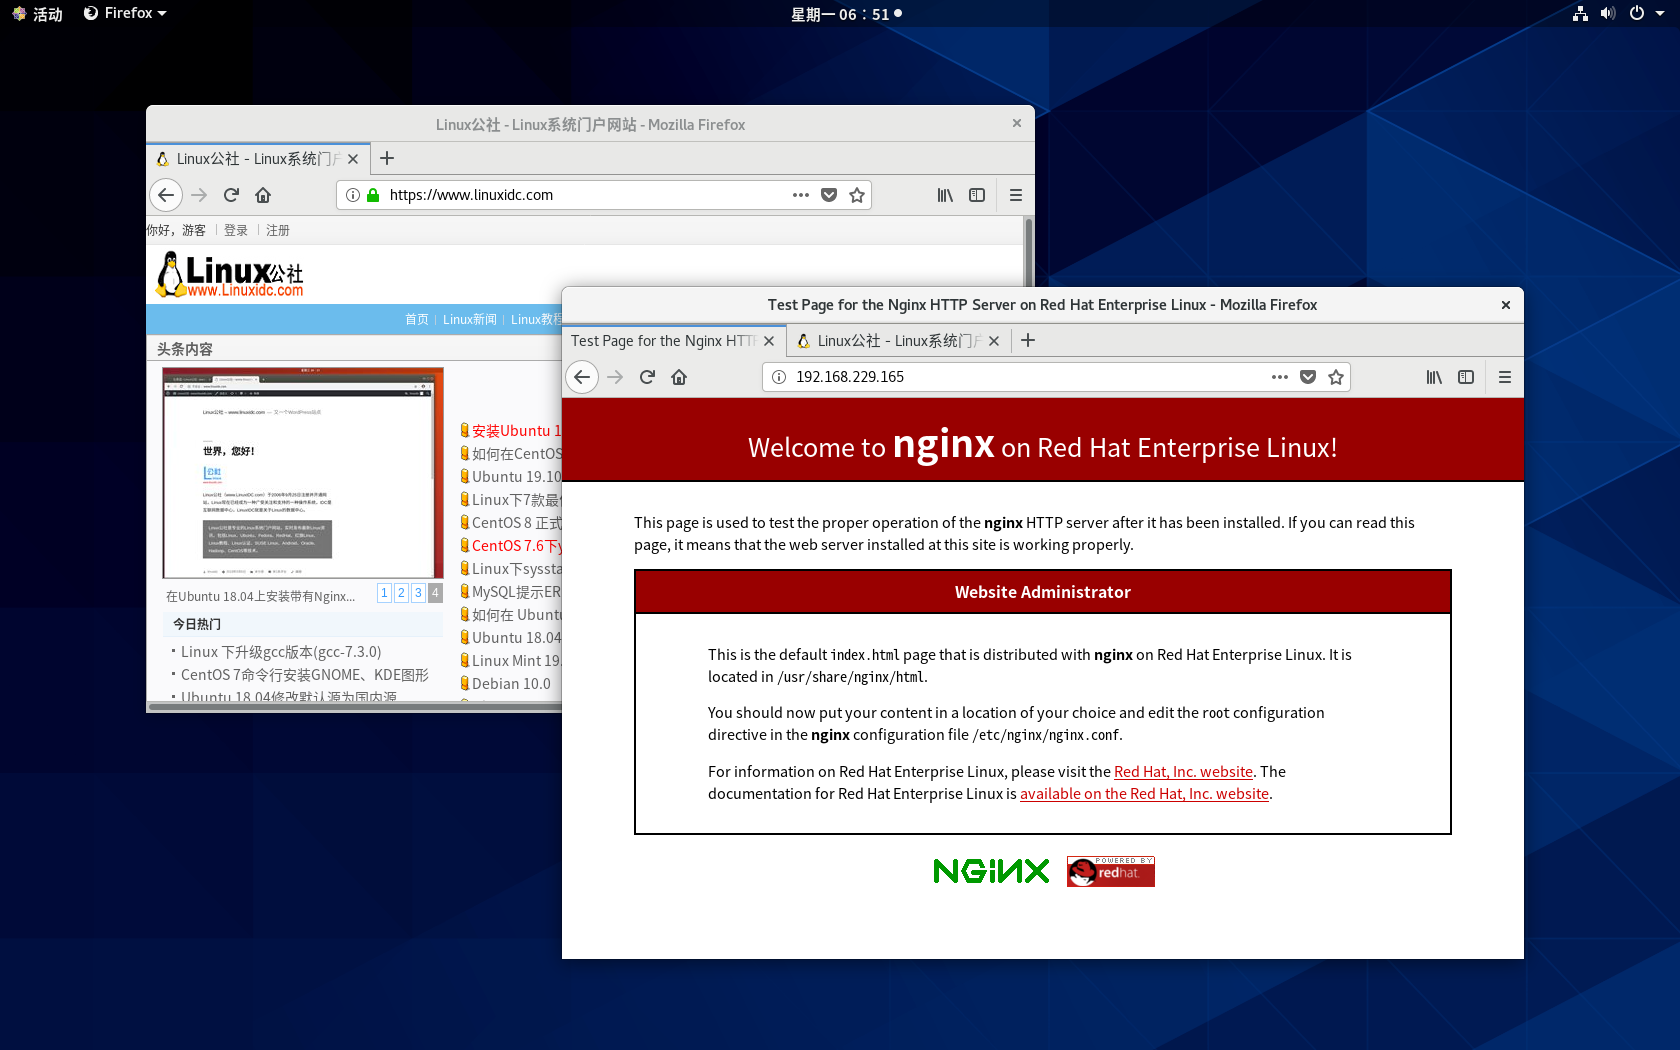The height and width of the screenshot is (1050, 1680).
Task: Open Firefox application menu in top bar
Action: (x=125, y=13)
